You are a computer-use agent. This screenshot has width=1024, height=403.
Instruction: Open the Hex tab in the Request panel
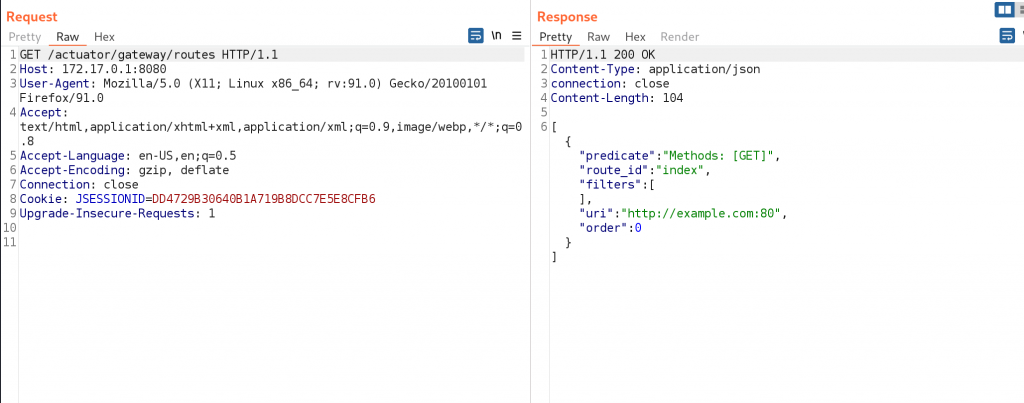coord(104,37)
